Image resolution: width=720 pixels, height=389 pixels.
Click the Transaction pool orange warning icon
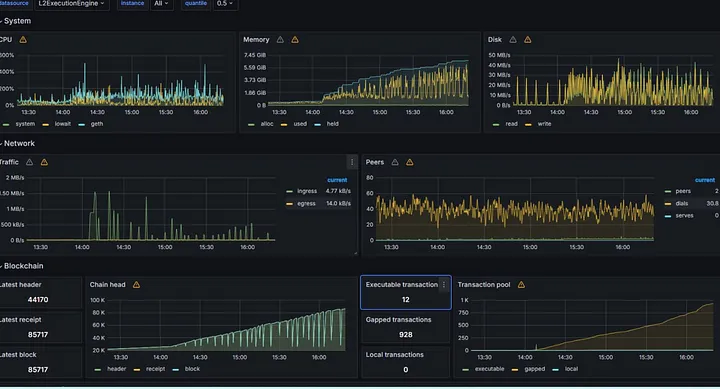click(x=521, y=285)
